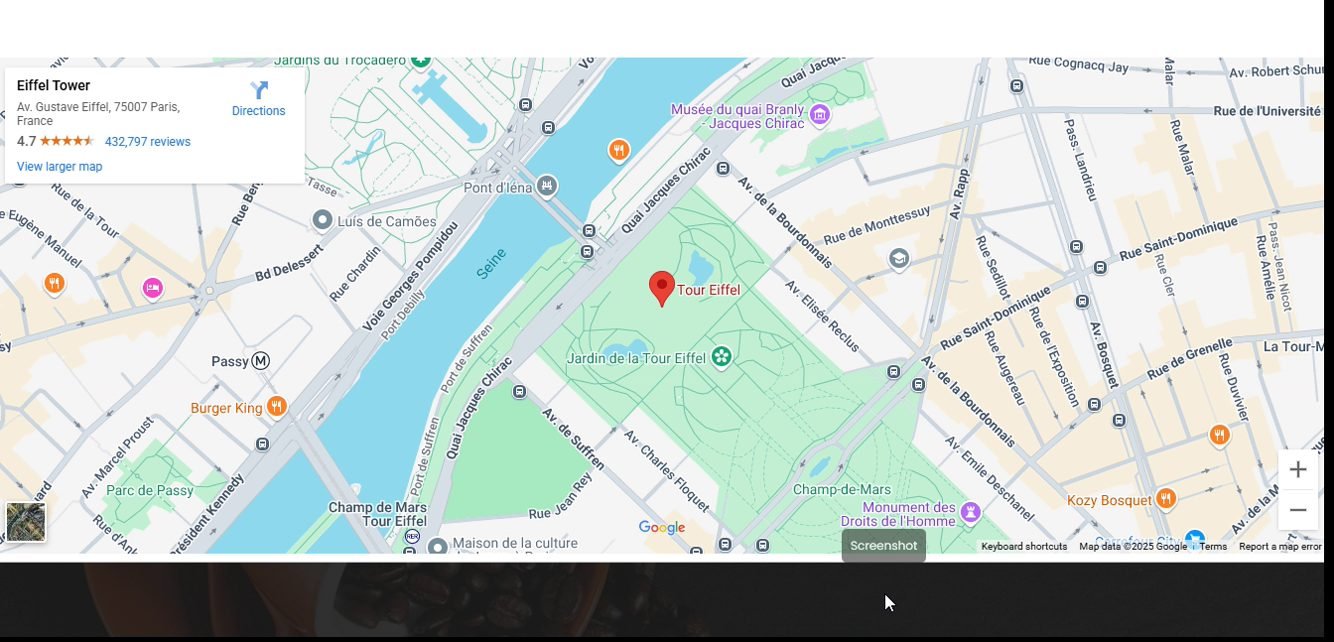This screenshot has height=642, width=1334.
Task: Click the Jardin de la Tour Eiffel park icon
Action: (x=722, y=357)
